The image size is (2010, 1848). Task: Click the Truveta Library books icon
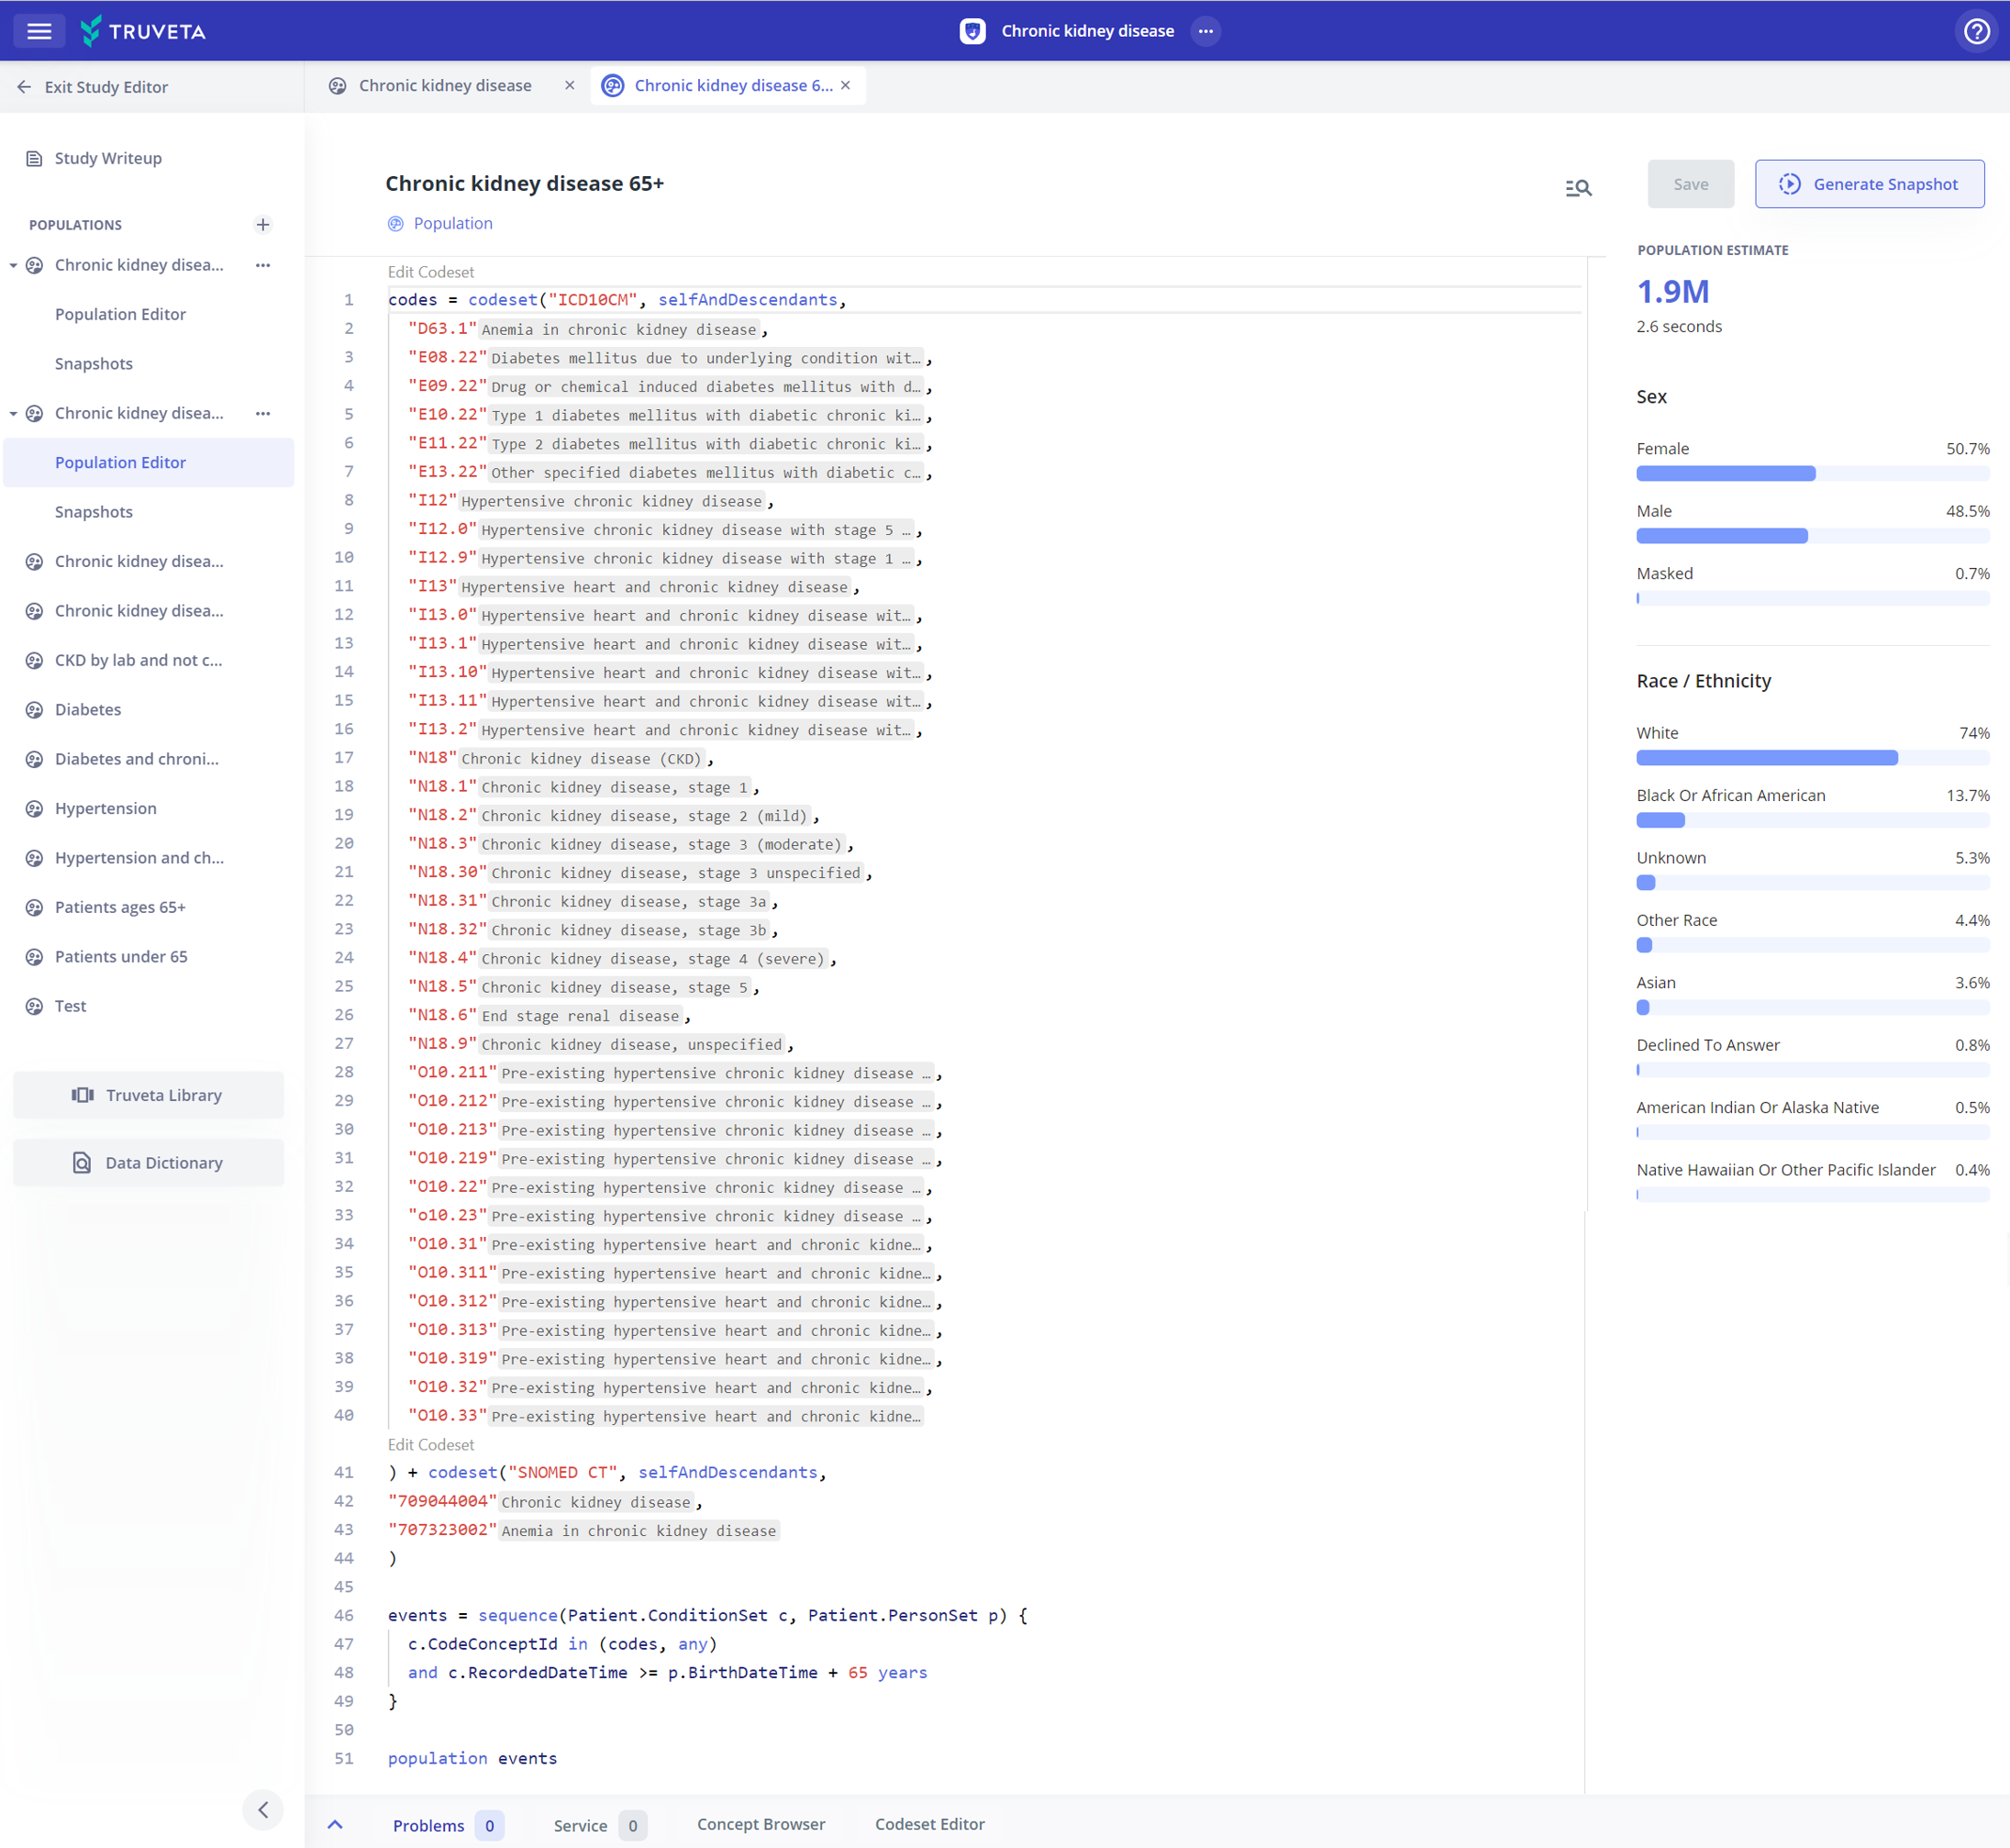[83, 1095]
